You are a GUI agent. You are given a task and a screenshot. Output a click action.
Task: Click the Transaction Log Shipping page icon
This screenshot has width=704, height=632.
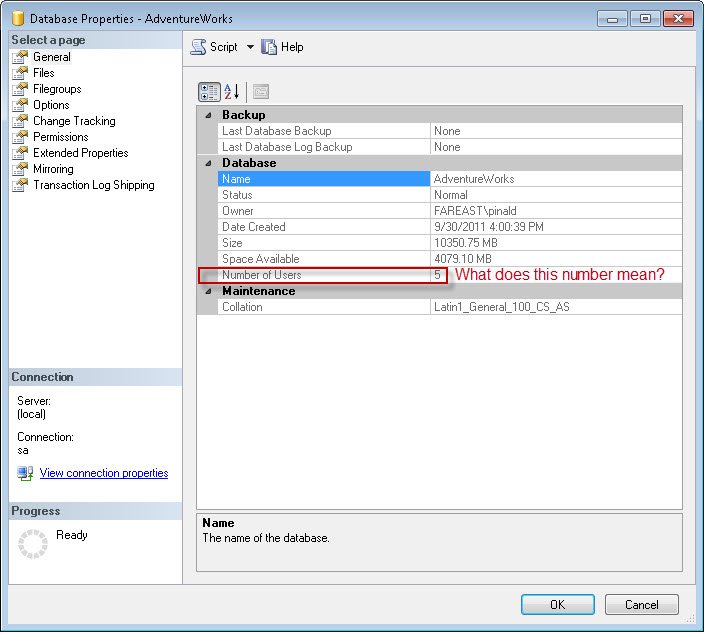coord(20,185)
